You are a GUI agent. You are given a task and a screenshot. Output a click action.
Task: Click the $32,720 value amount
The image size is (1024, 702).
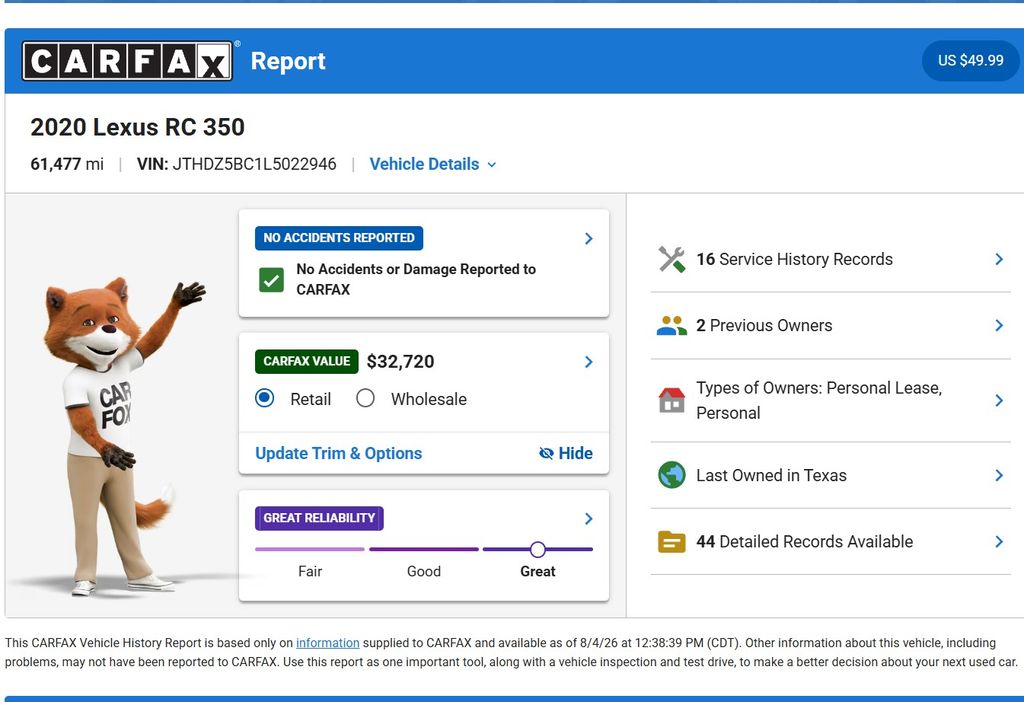400,361
